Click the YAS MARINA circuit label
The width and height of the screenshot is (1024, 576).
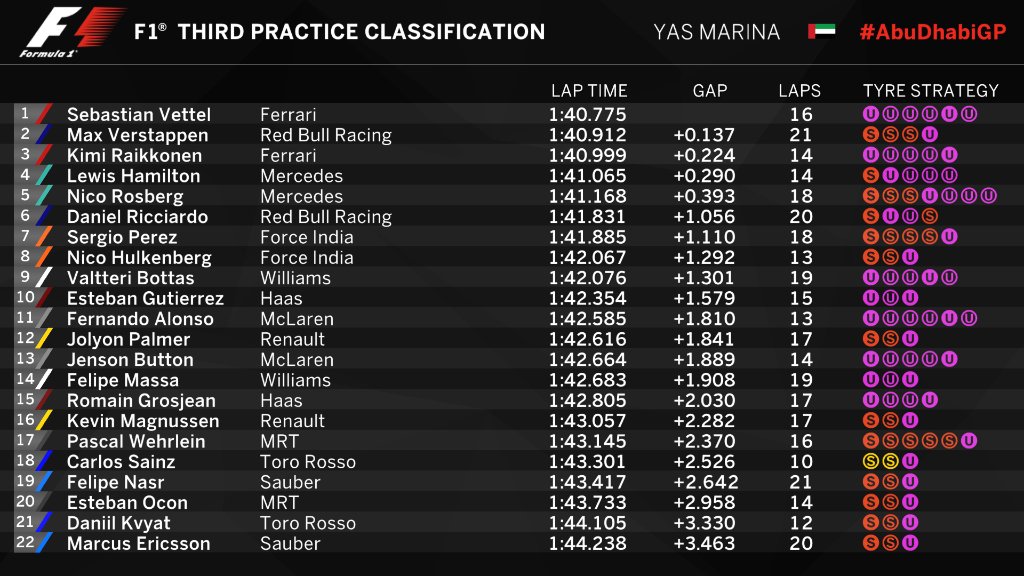coord(716,31)
